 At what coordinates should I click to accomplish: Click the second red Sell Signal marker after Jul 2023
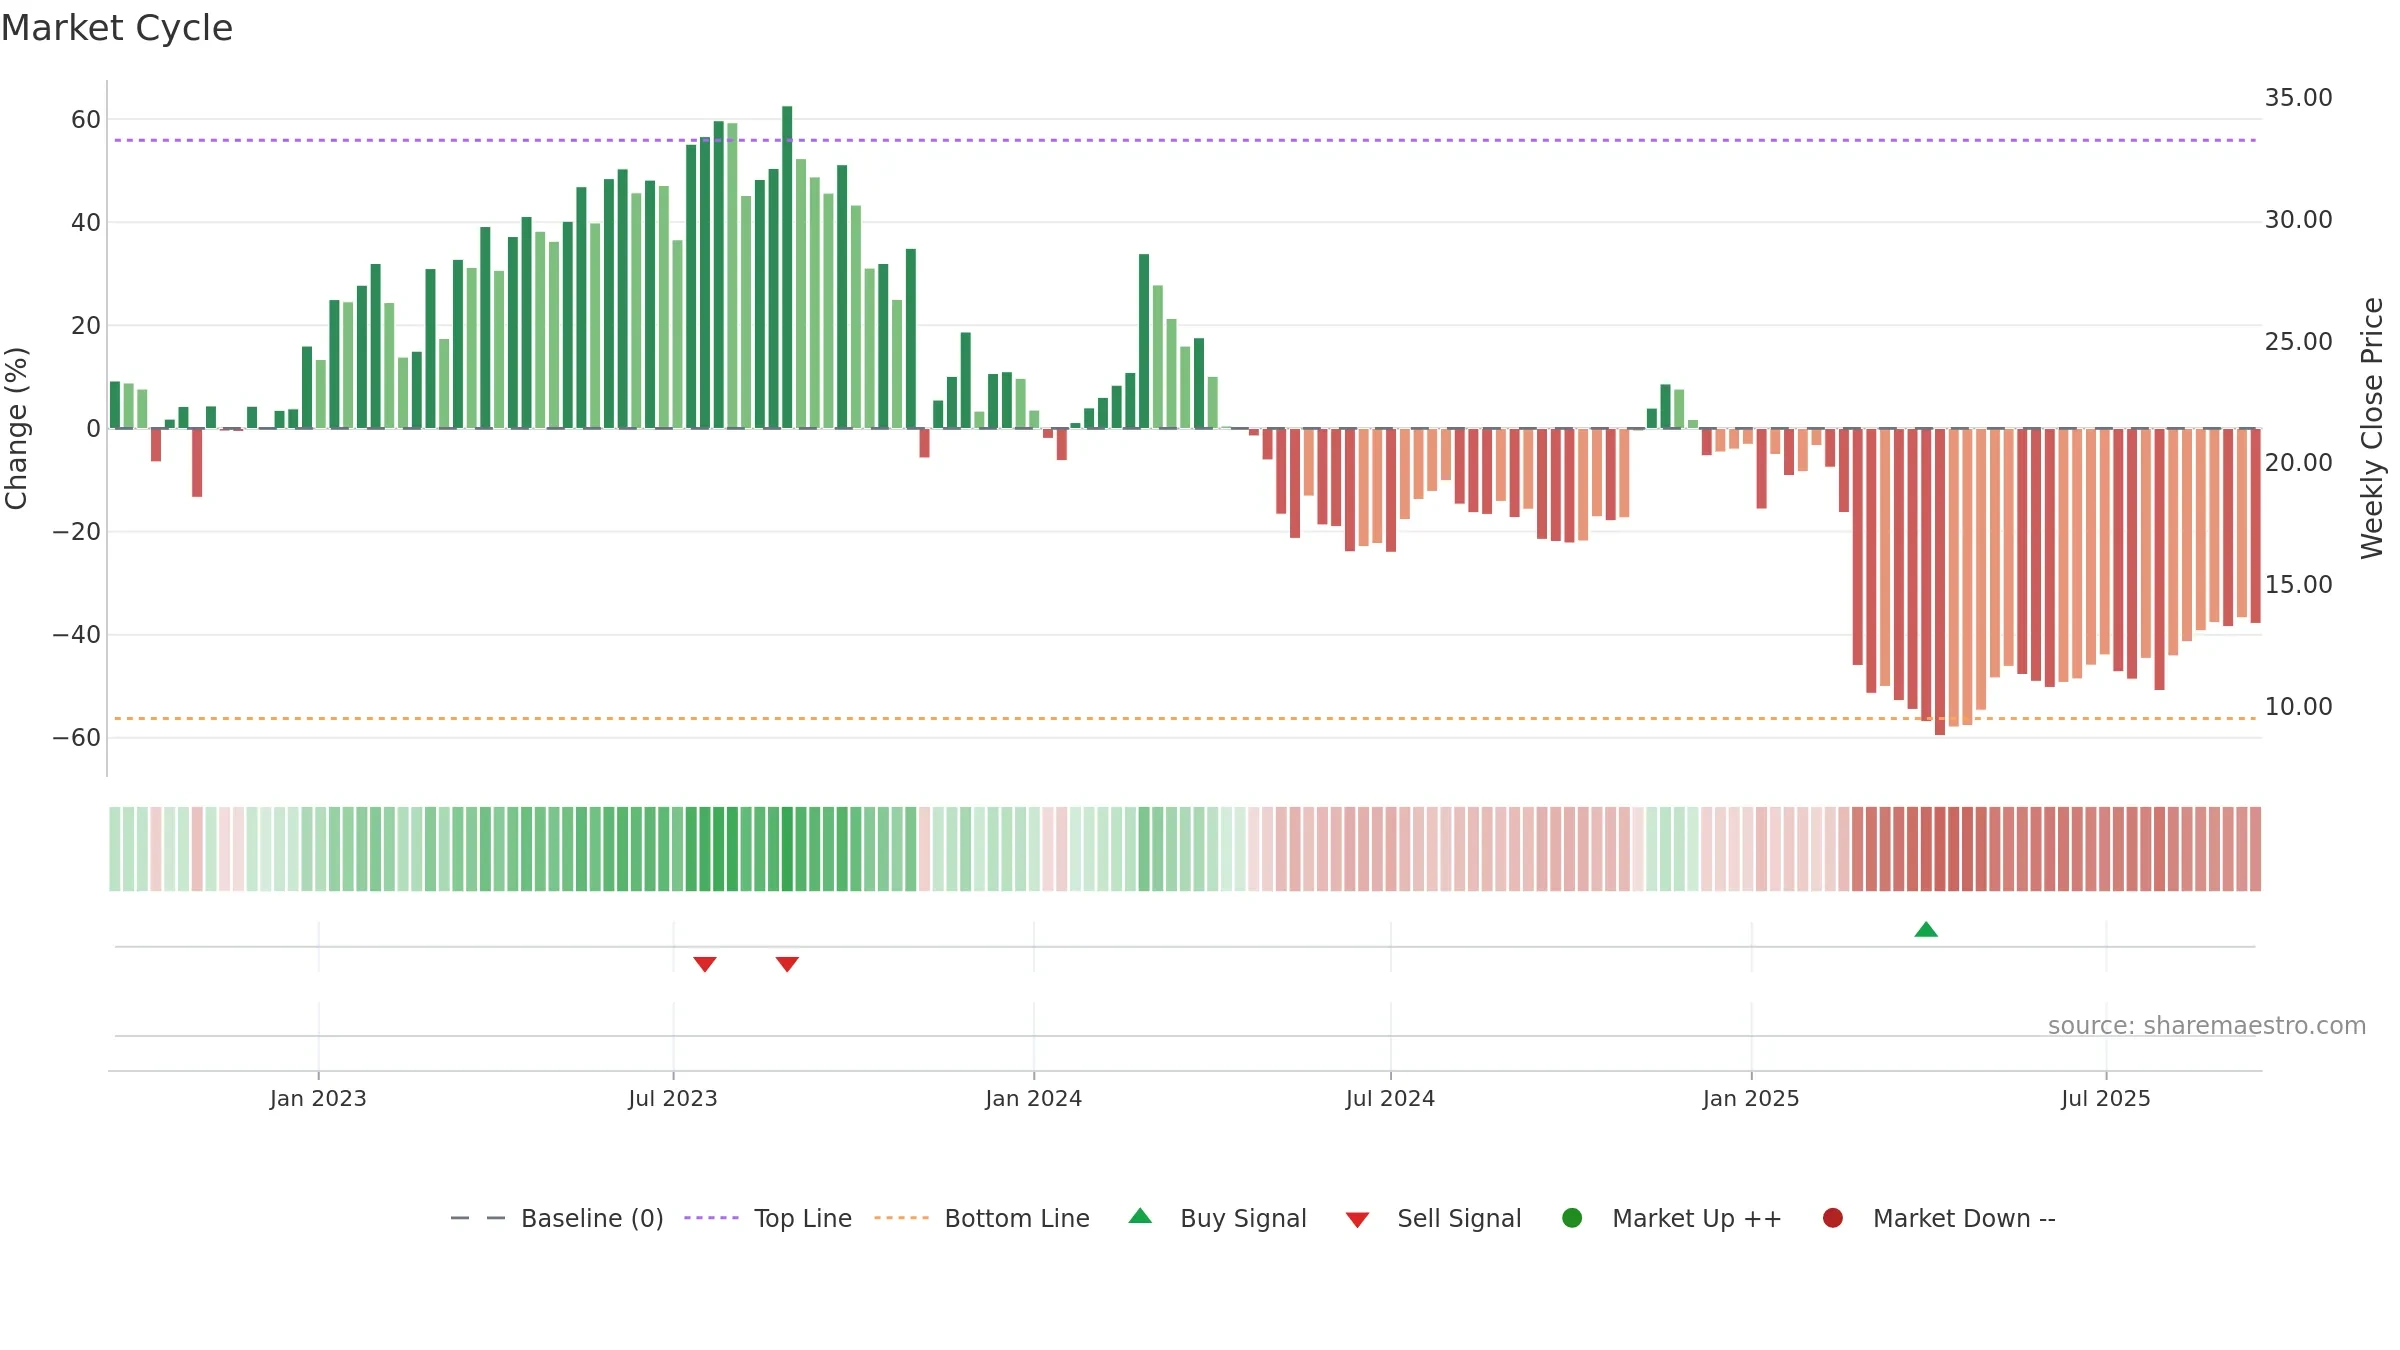[787, 964]
